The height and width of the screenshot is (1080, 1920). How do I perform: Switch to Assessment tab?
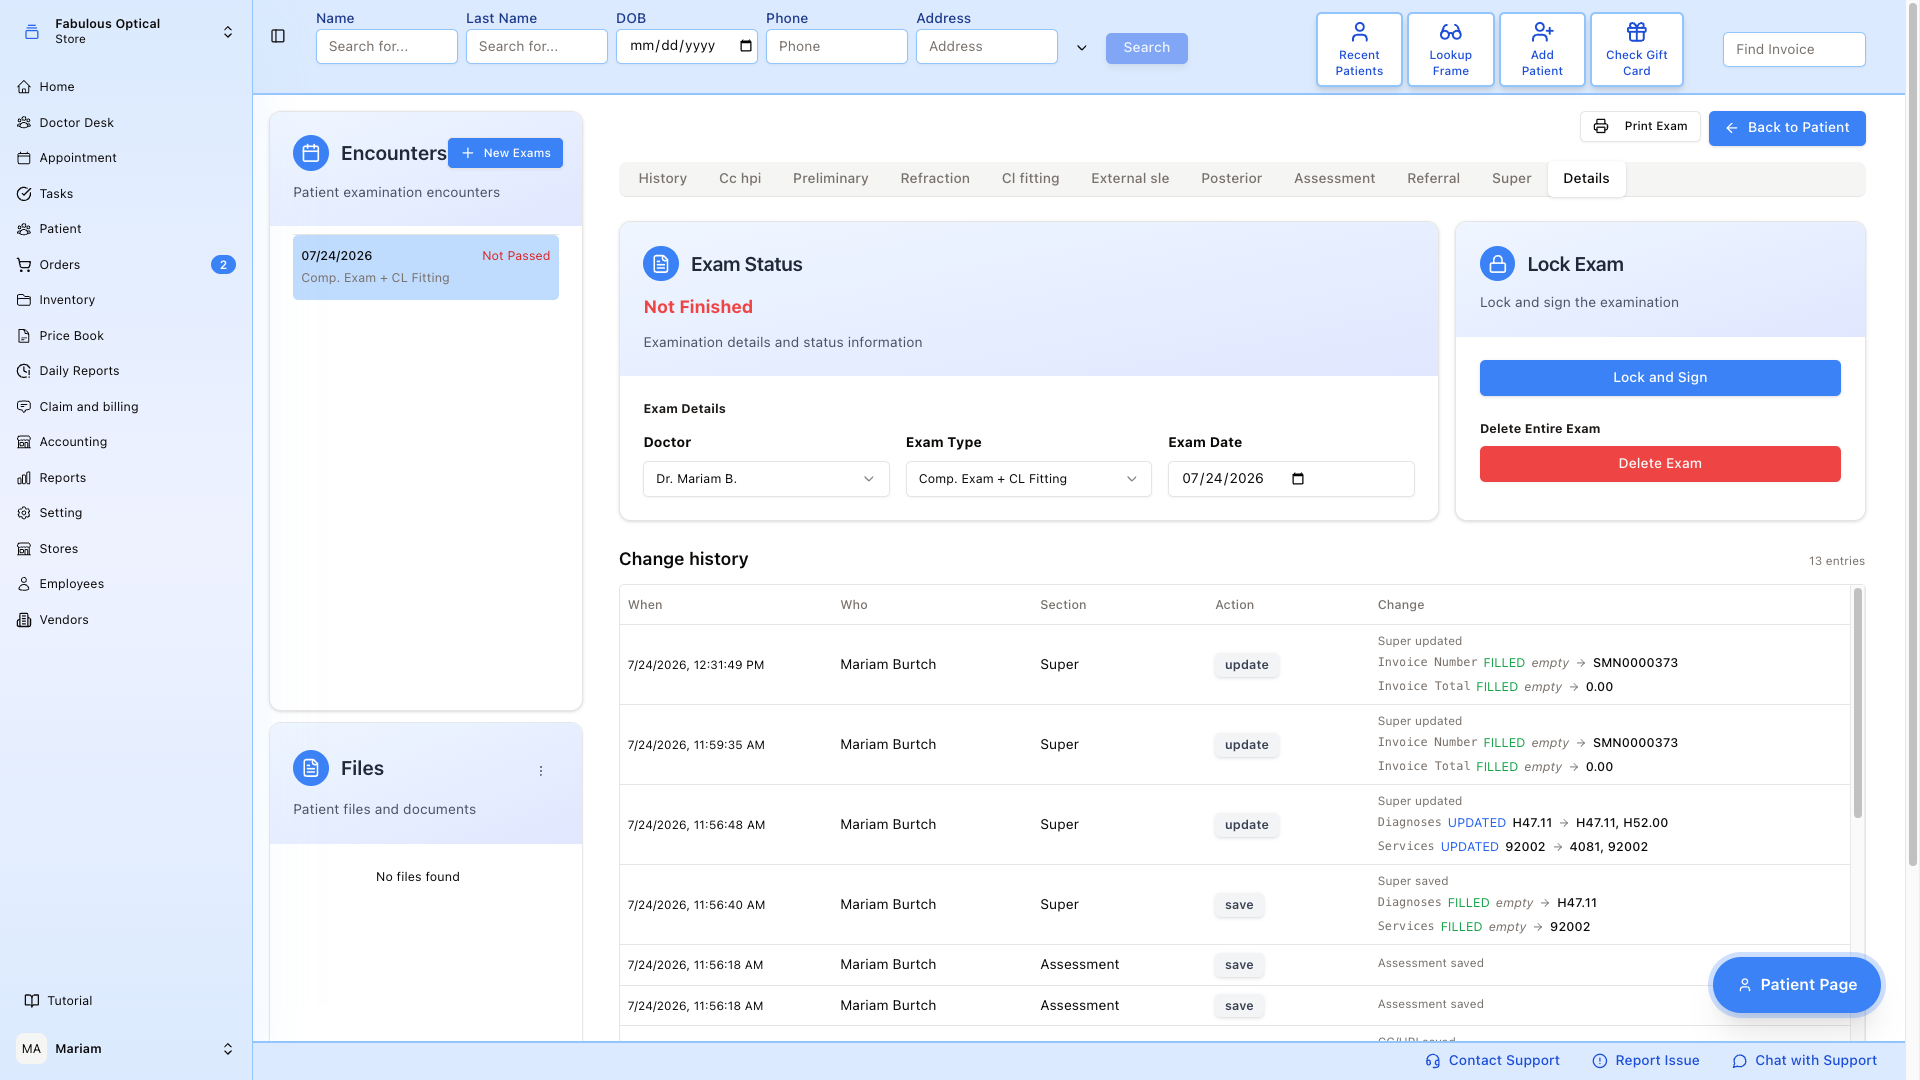coord(1334,179)
